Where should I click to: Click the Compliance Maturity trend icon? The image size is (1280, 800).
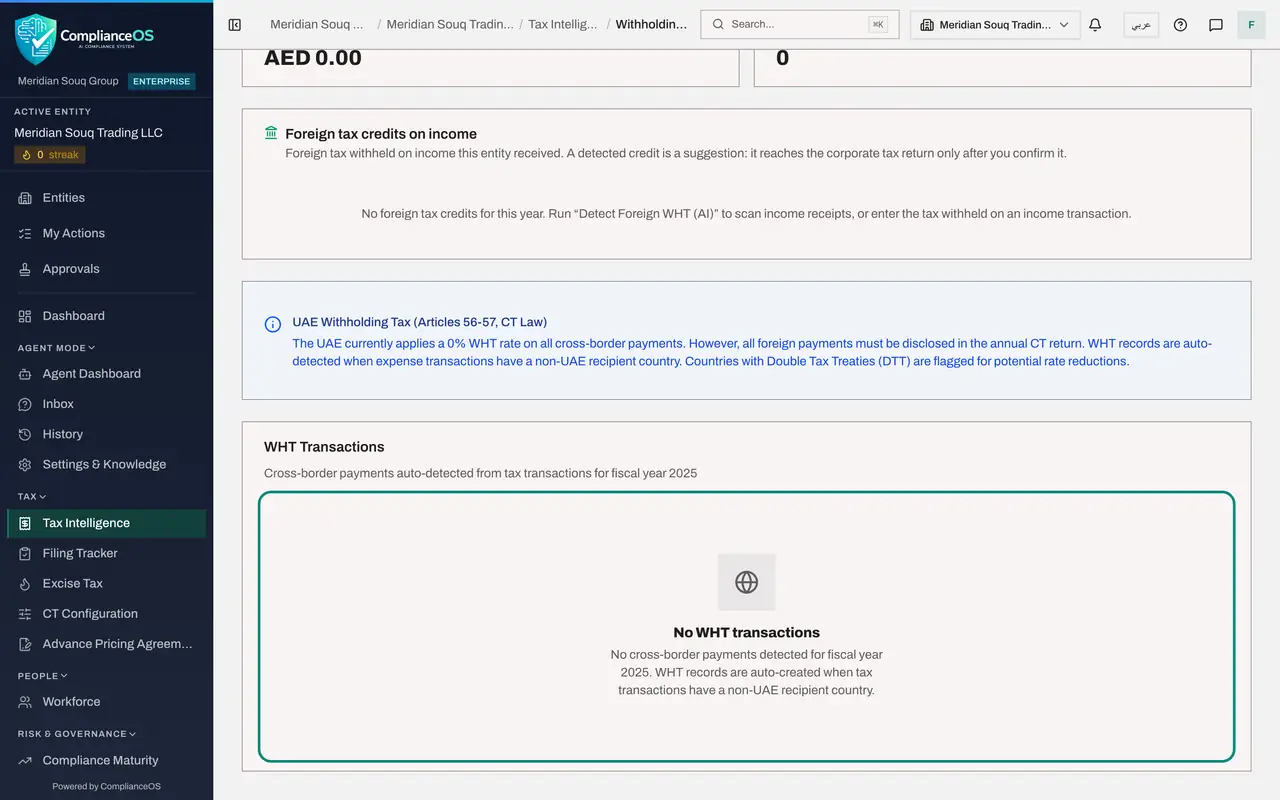point(25,760)
